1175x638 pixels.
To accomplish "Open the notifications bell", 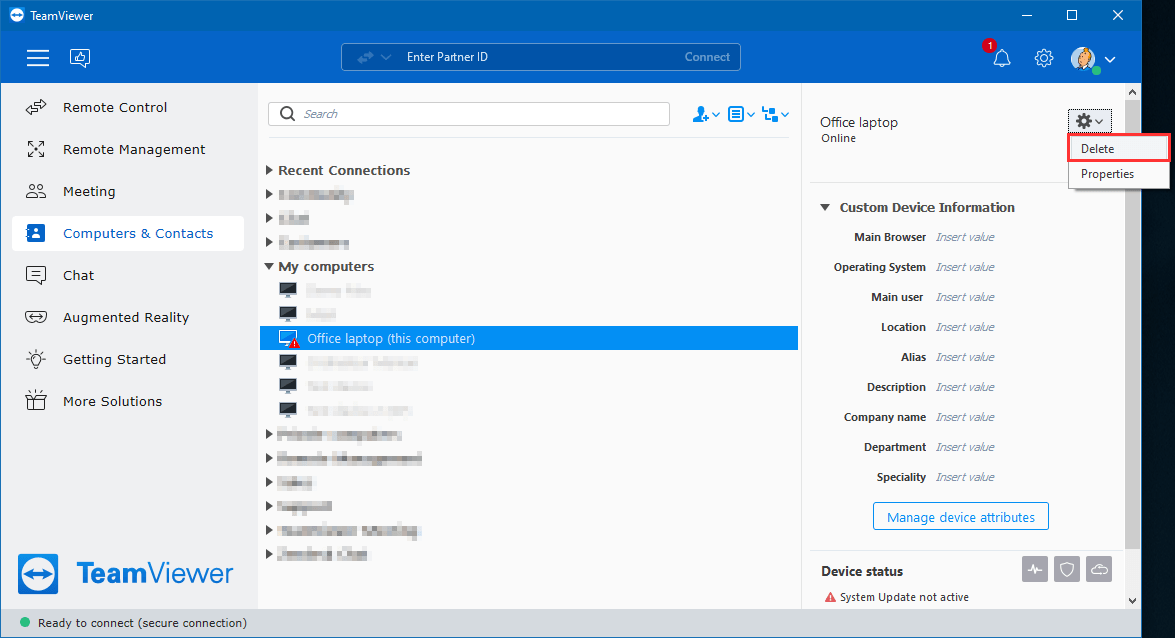I will [1001, 58].
